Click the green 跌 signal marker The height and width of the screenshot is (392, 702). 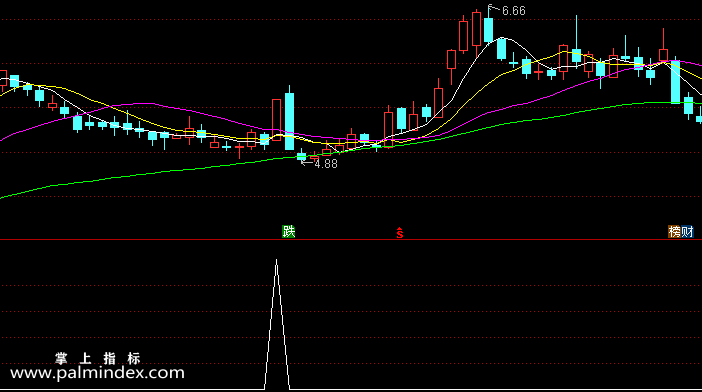(x=289, y=231)
